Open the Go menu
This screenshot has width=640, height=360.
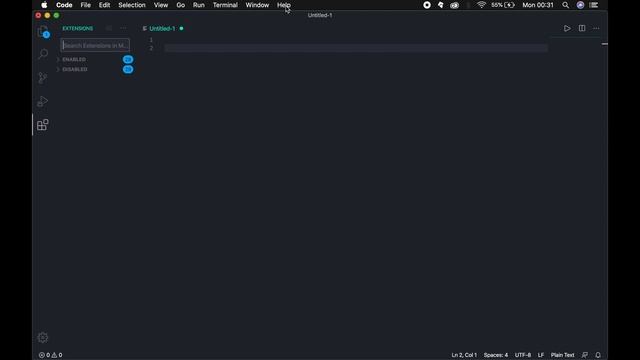(180, 5)
